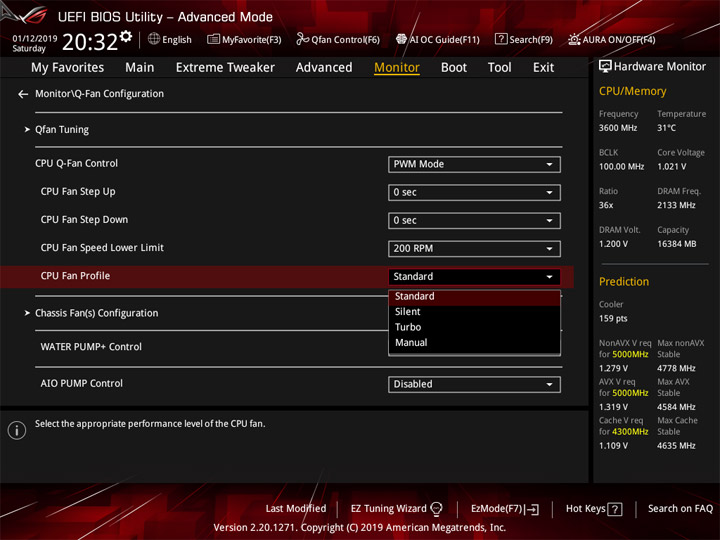
Task: Click the globe language icon
Action: (x=154, y=39)
